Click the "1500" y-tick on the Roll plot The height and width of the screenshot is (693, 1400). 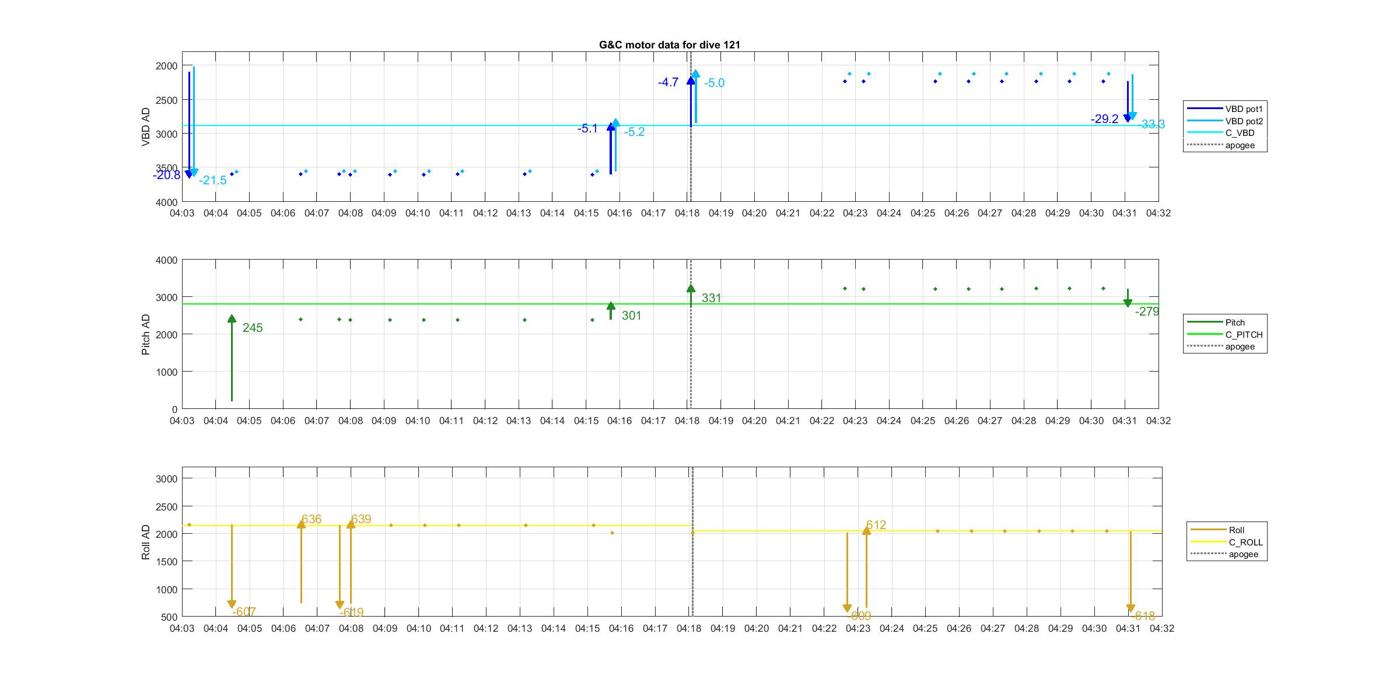pyautogui.click(x=166, y=562)
